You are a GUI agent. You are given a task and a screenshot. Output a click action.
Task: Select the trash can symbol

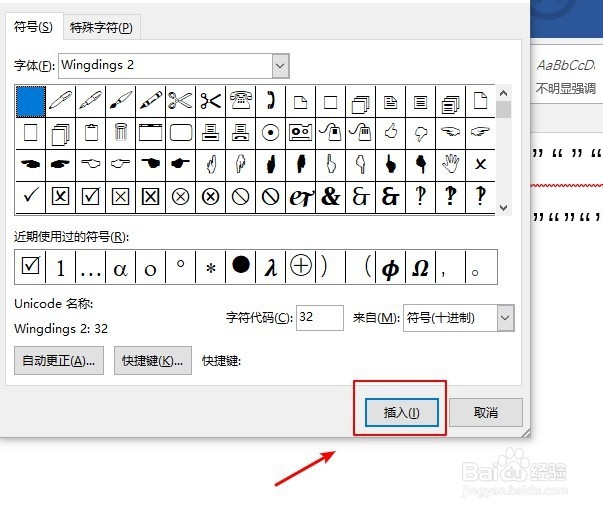[x=121, y=133]
